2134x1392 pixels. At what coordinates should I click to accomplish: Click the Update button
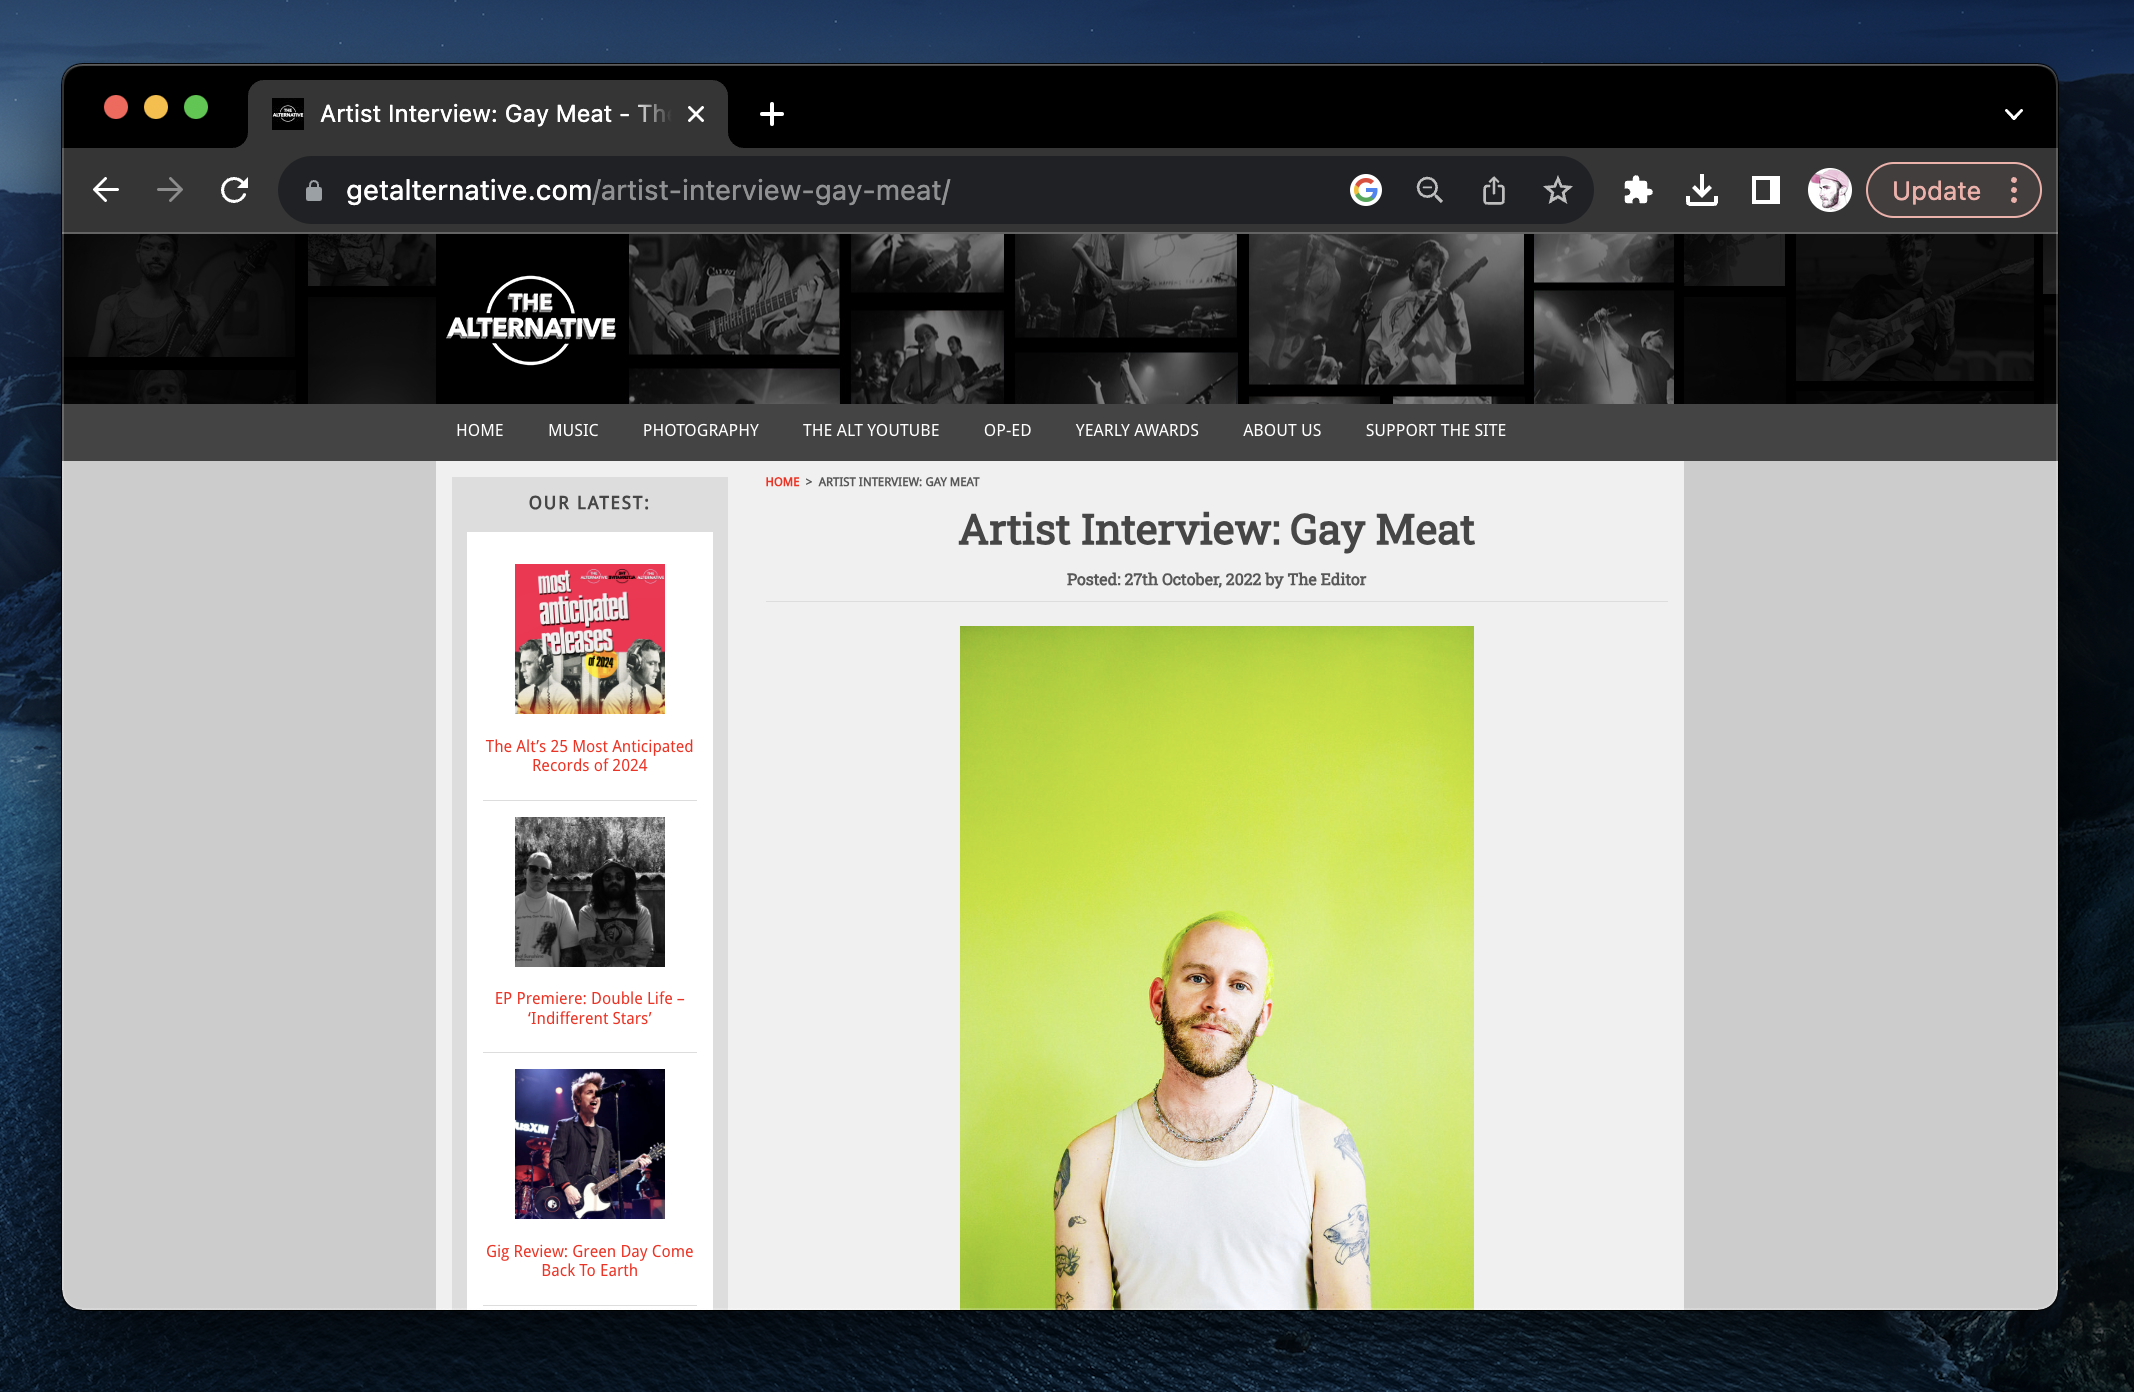tap(1936, 190)
